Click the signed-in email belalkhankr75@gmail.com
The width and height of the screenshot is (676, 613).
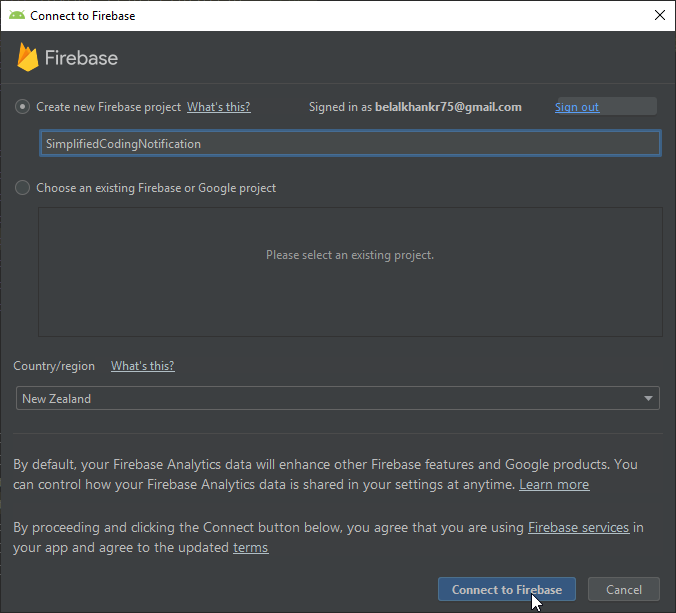[x=448, y=107]
